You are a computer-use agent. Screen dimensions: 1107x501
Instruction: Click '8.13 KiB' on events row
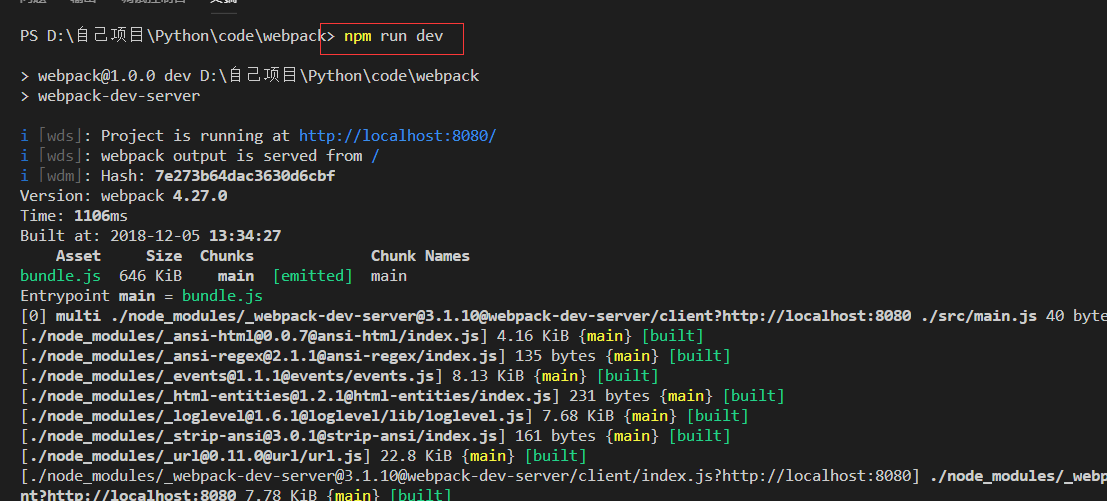coord(487,376)
